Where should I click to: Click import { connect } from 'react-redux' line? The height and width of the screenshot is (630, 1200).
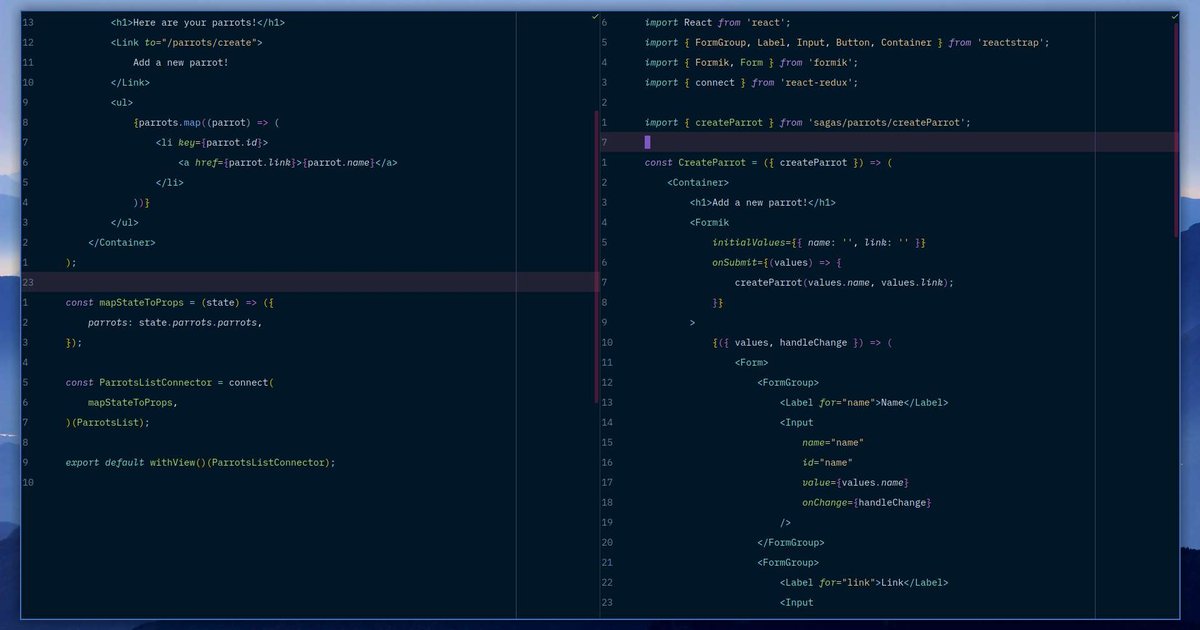pos(752,82)
